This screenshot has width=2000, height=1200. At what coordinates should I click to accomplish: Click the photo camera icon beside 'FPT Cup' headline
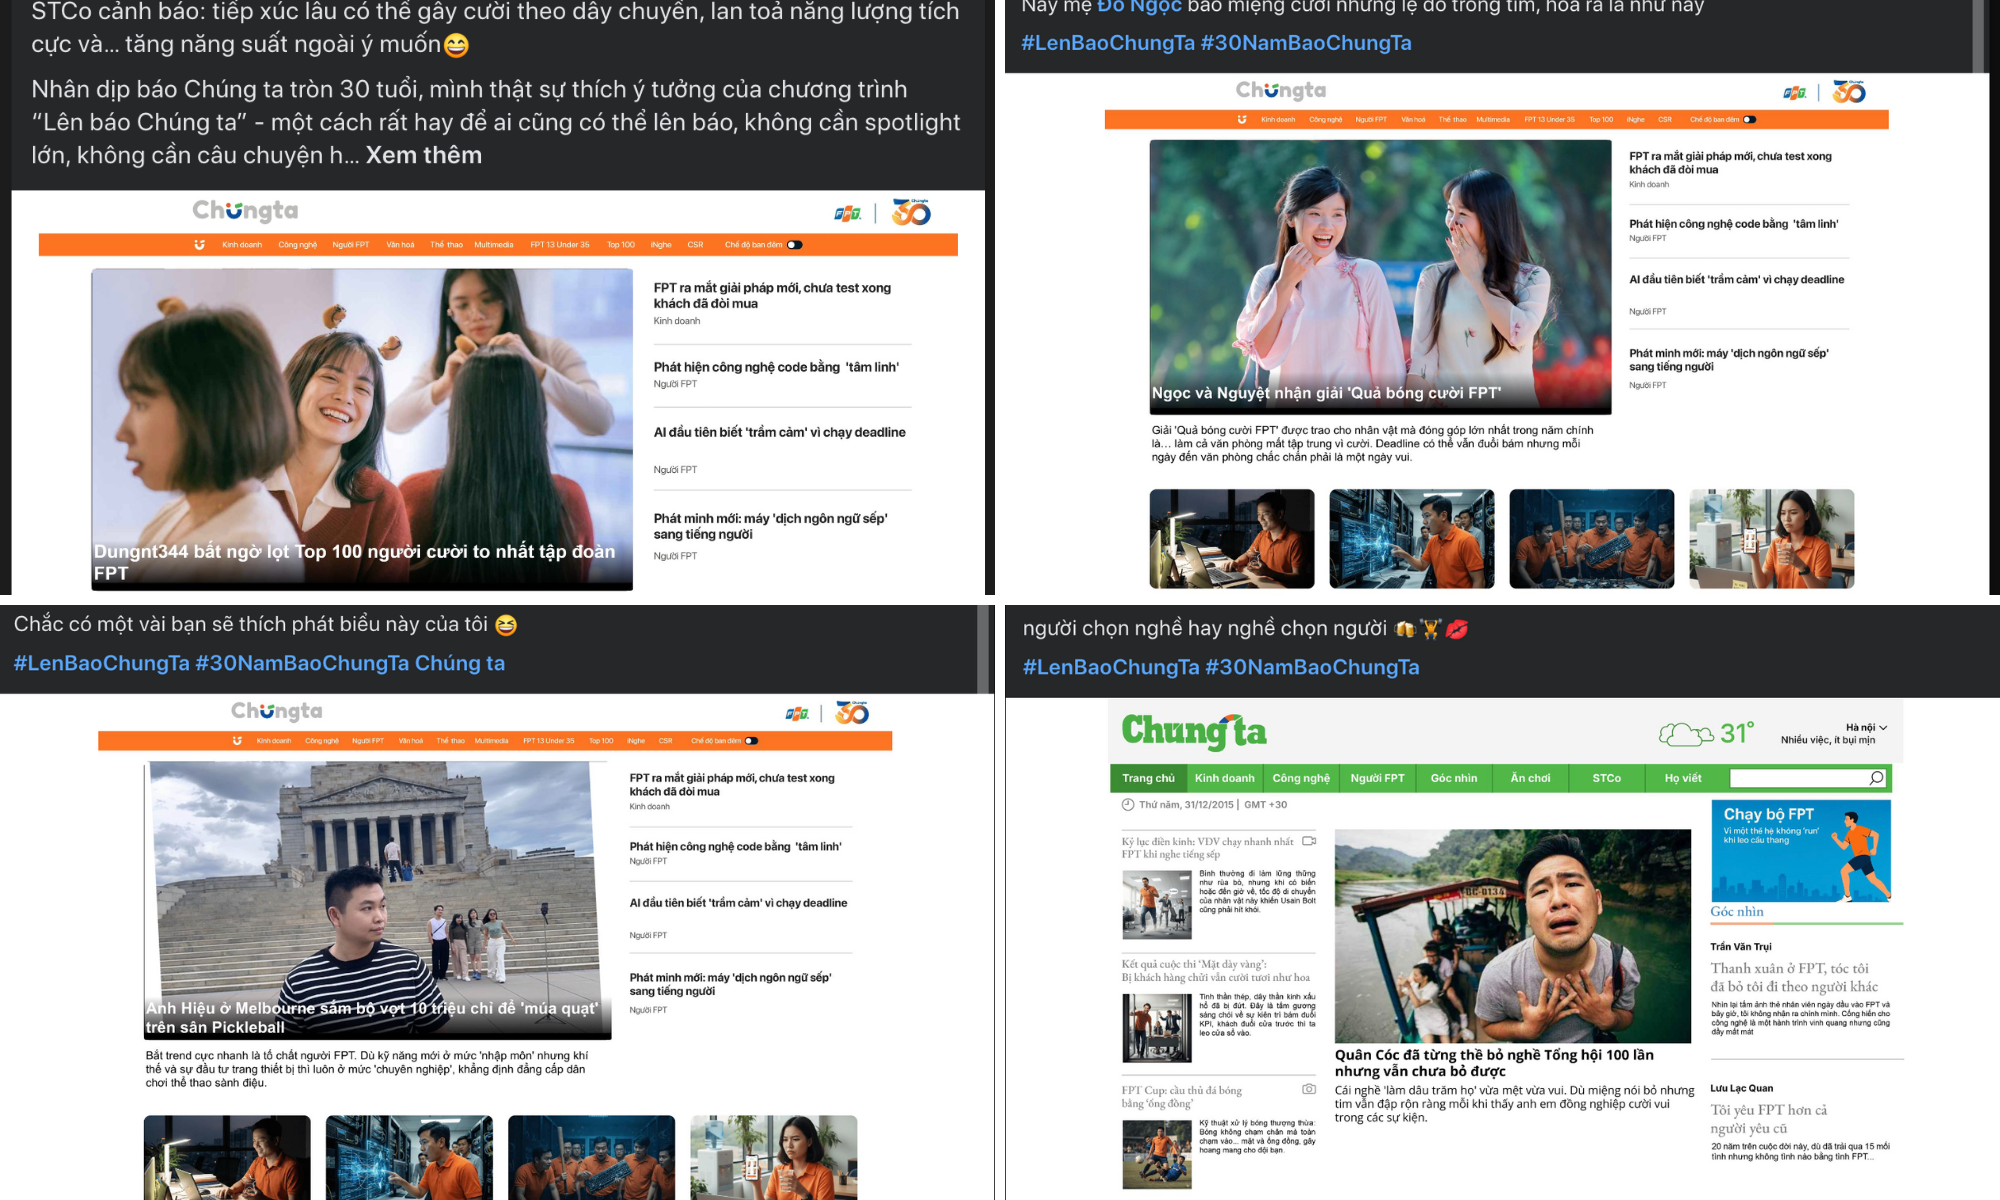(x=1309, y=1089)
